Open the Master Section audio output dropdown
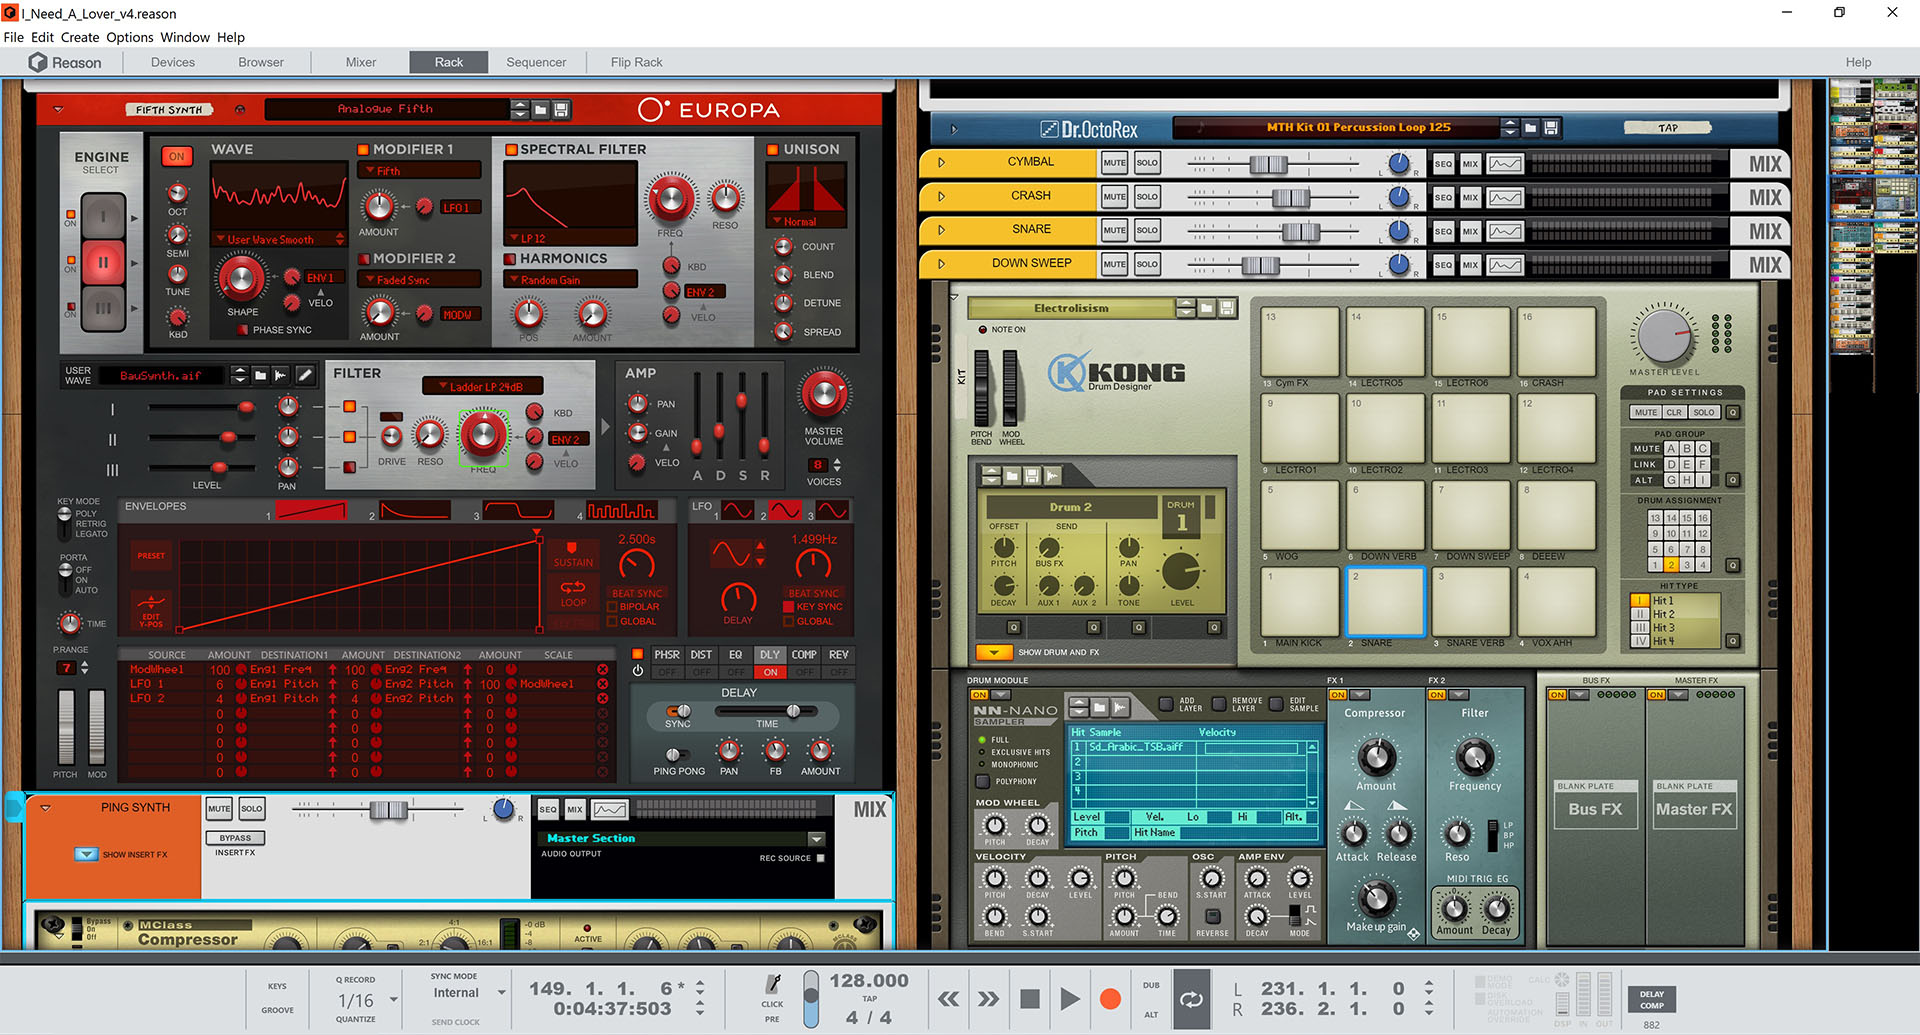 tap(816, 838)
